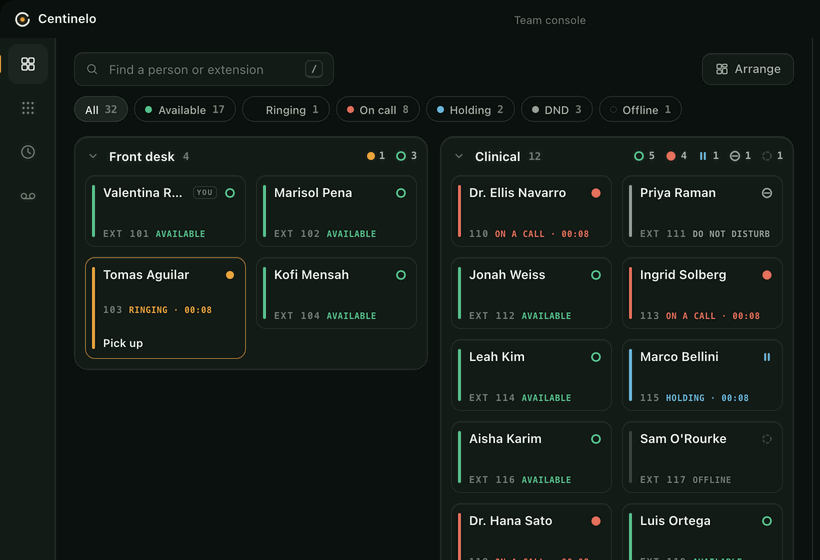Click EXT 117 OFFLINE status text

coord(686,479)
